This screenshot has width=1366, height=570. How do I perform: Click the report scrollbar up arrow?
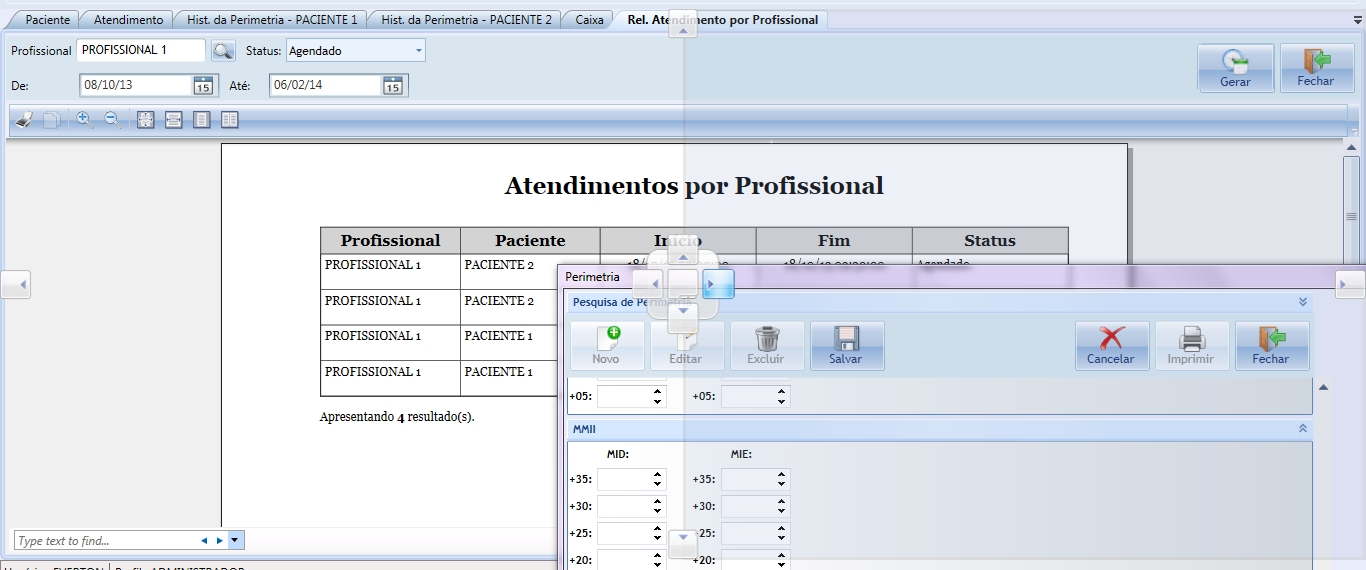1351,148
